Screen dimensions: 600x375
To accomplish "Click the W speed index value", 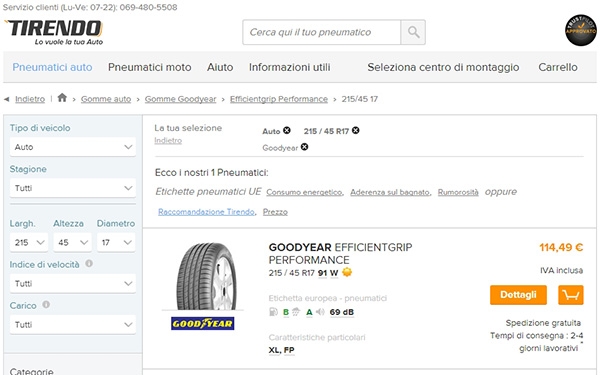I will [x=334, y=273].
